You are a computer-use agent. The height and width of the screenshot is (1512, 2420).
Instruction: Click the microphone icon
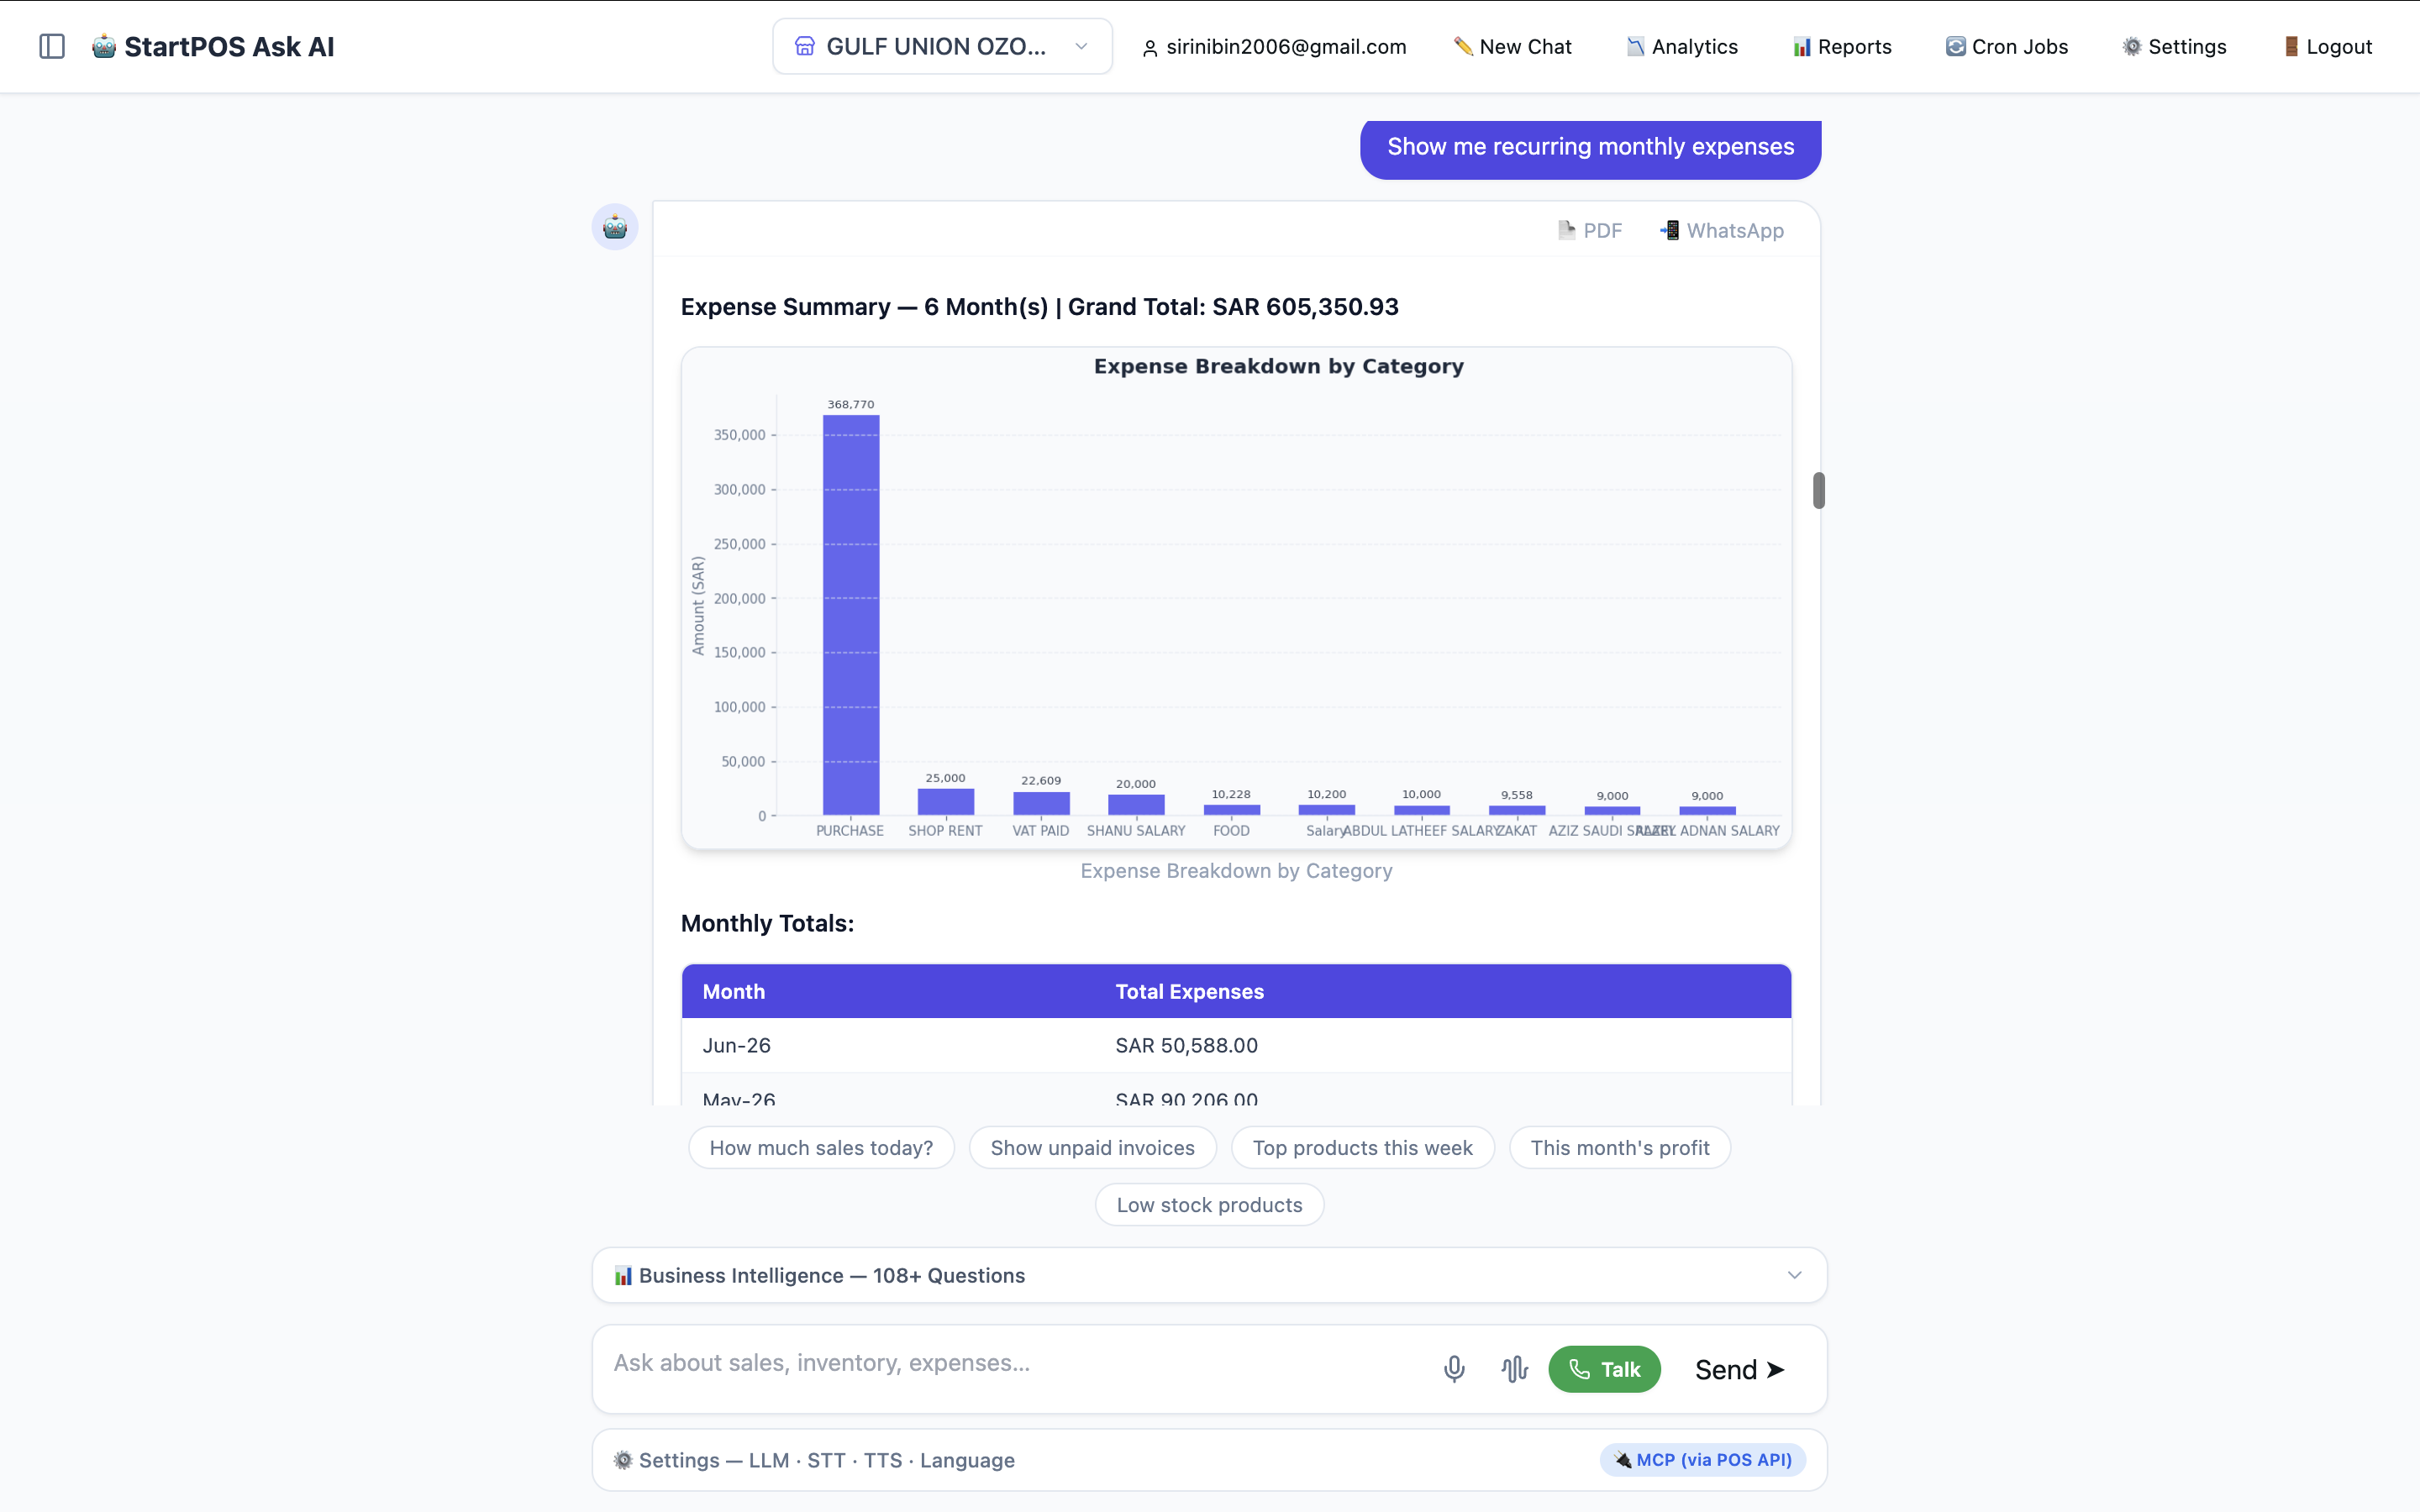point(1454,1369)
